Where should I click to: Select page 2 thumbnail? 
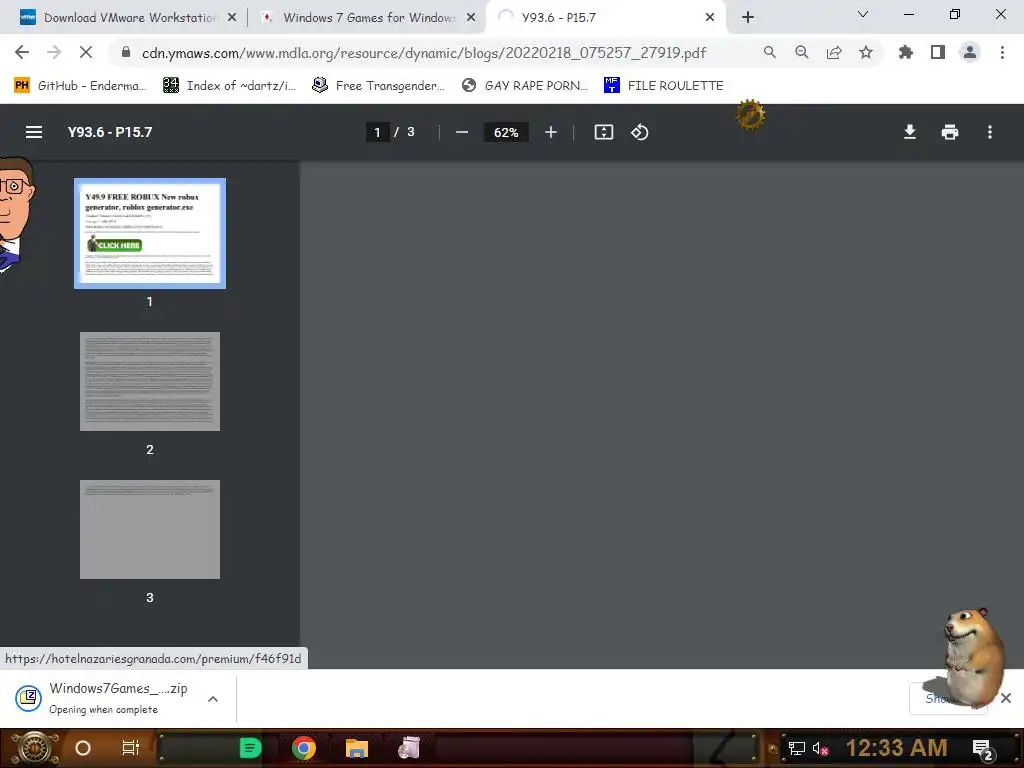coord(150,381)
